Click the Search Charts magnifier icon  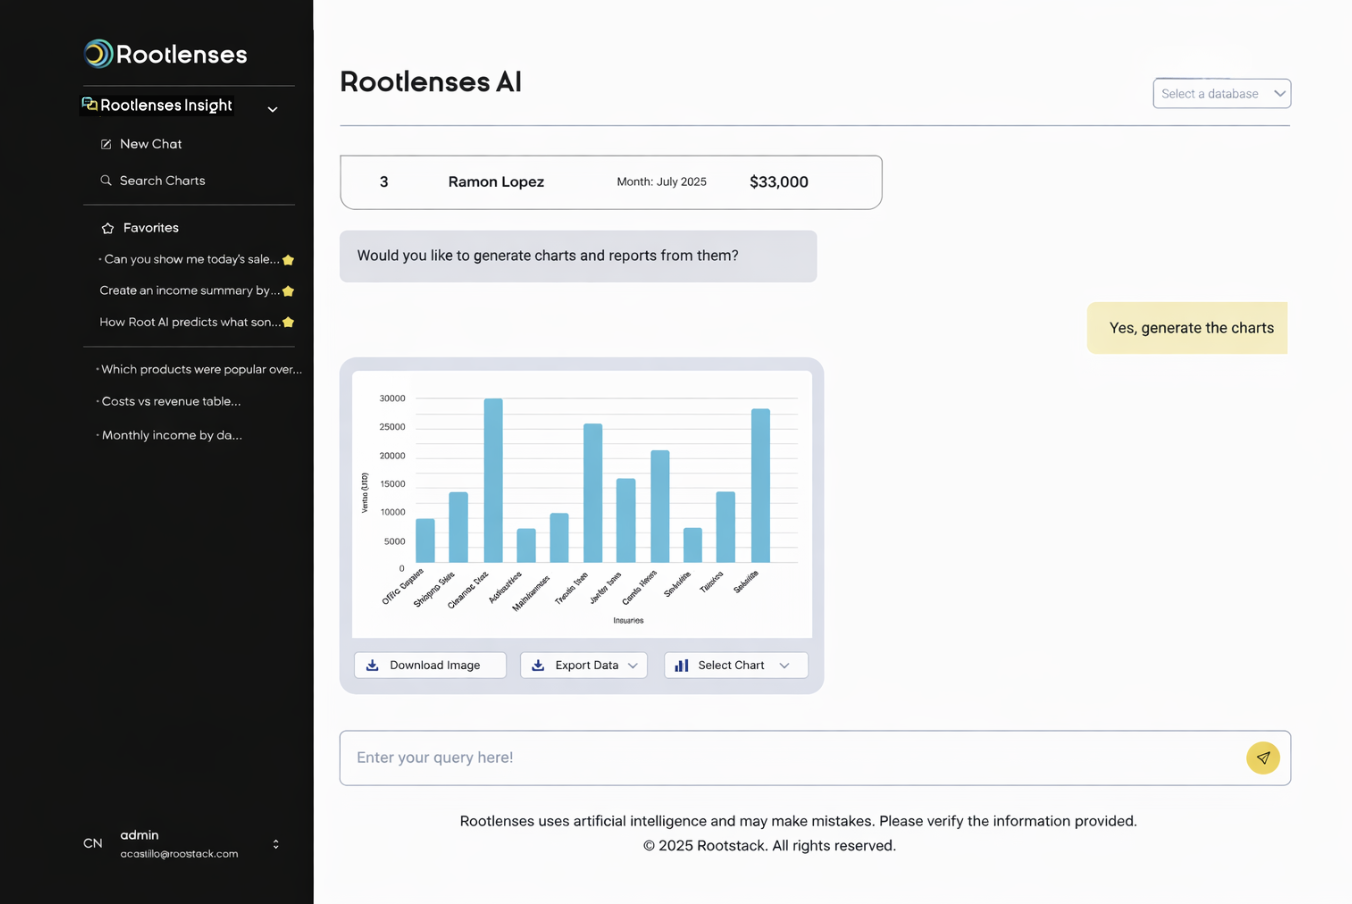[x=106, y=181]
